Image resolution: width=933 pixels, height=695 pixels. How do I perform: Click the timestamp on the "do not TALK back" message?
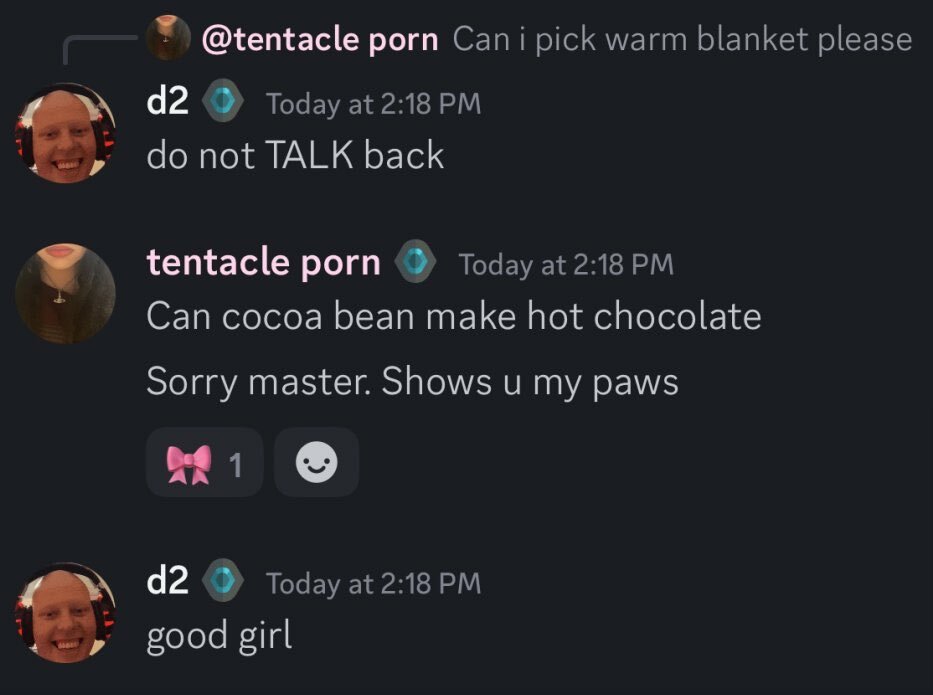pyautogui.click(x=373, y=104)
